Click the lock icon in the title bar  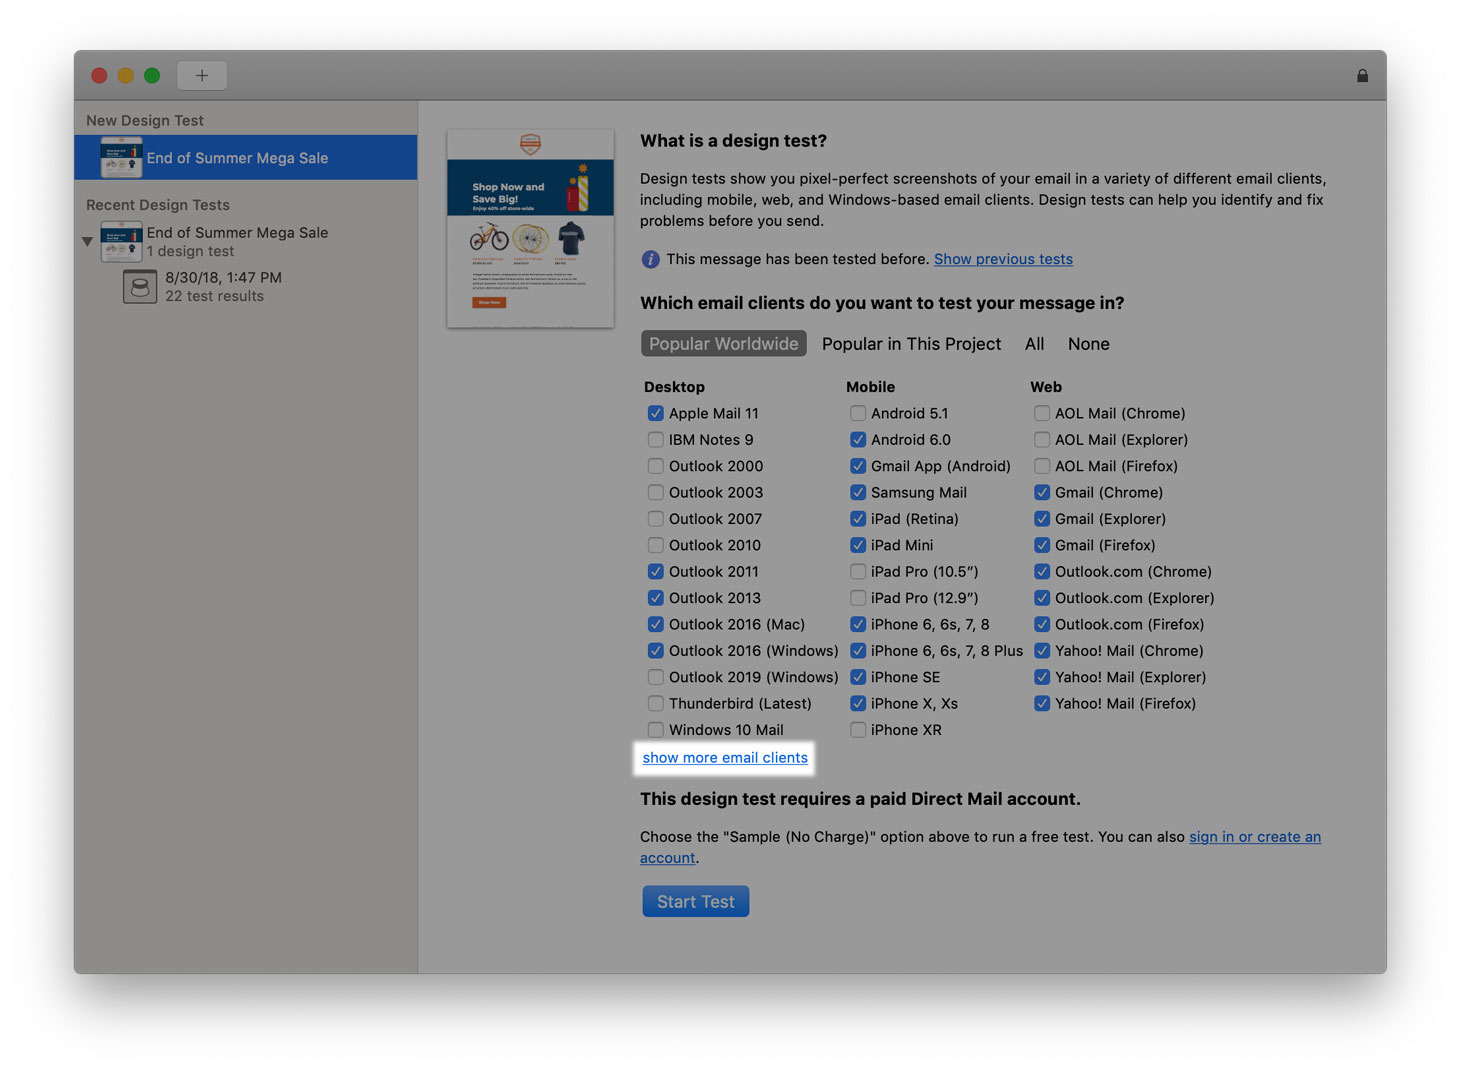[1362, 75]
